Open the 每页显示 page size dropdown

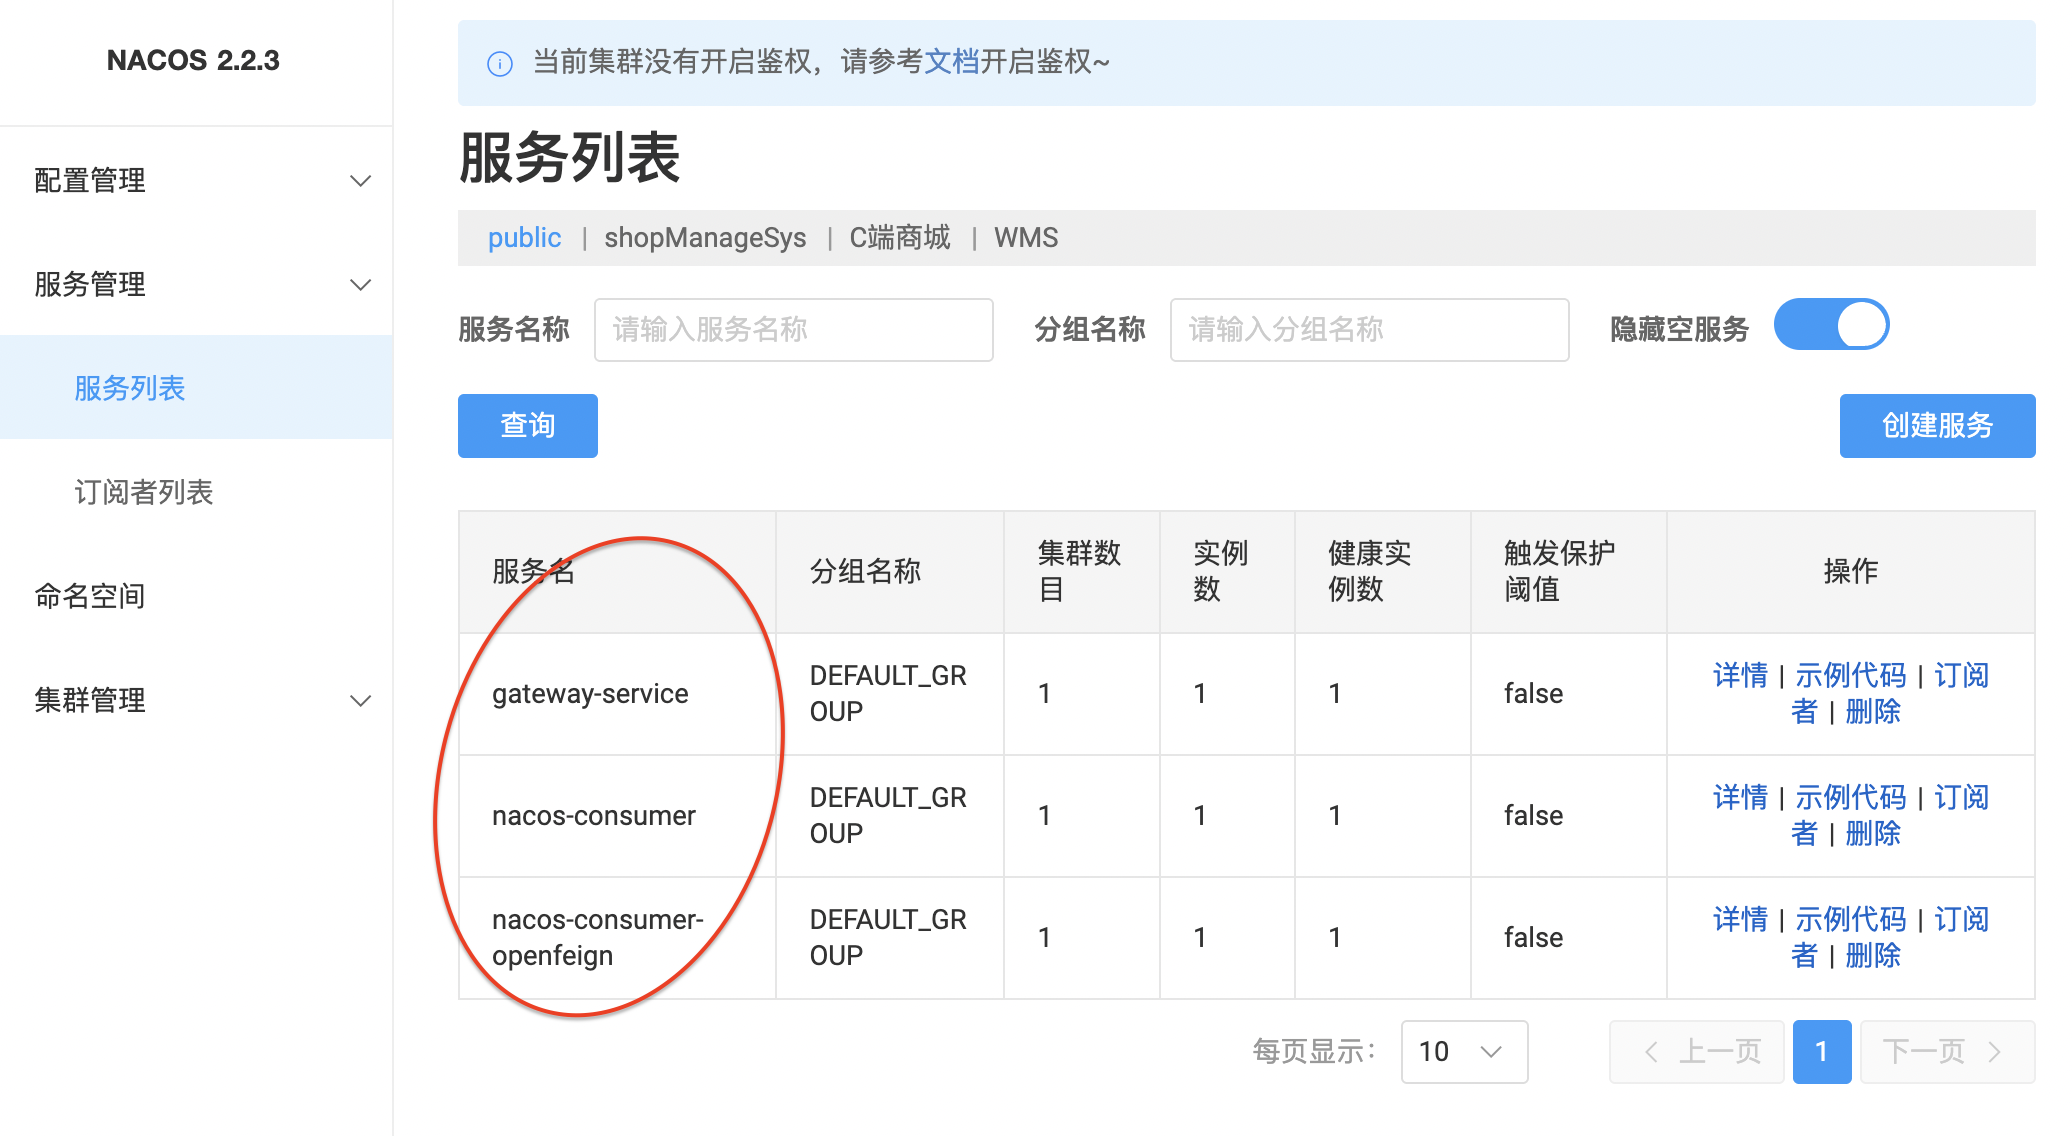1463,1052
